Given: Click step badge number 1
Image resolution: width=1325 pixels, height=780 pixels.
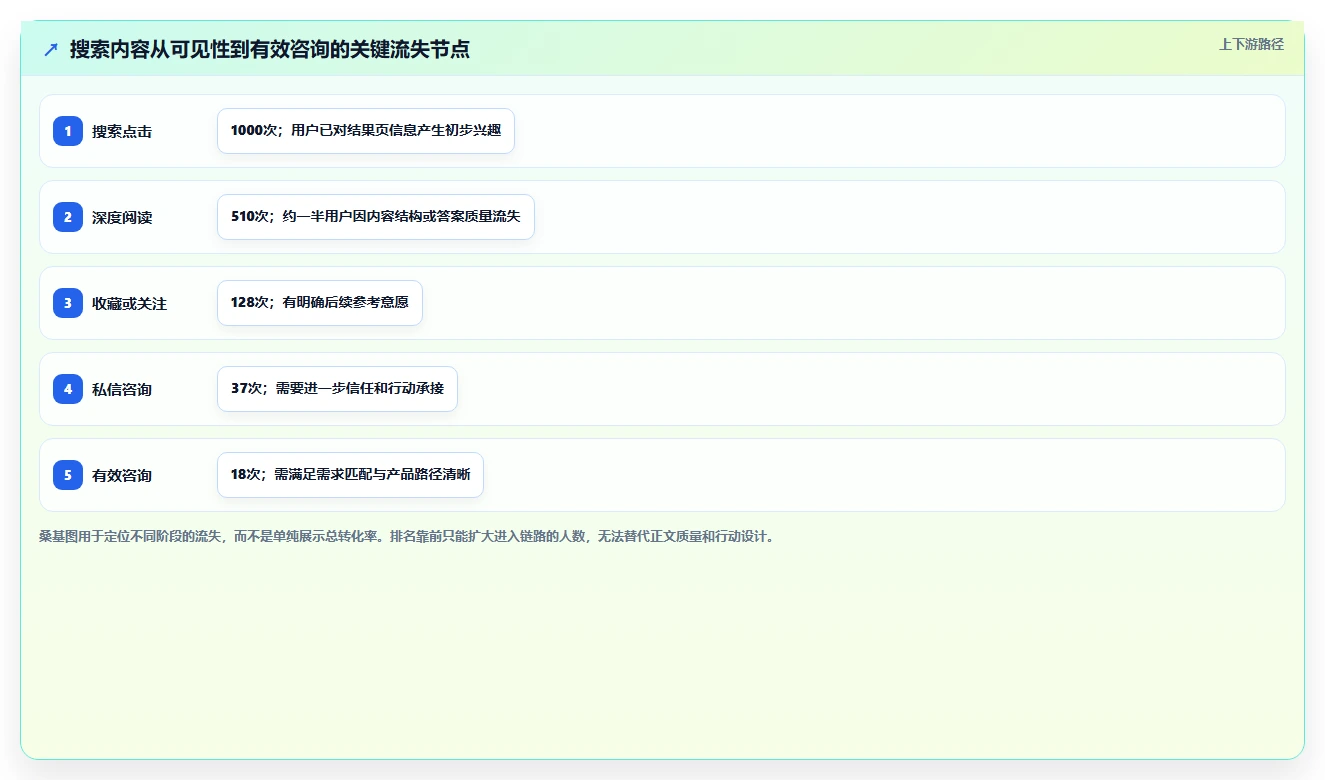Looking at the screenshot, I should click(68, 131).
